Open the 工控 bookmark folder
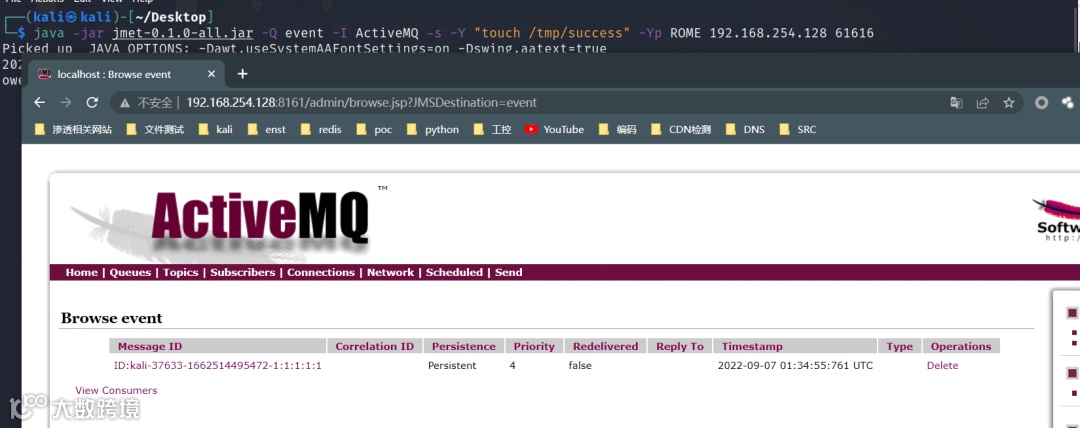The image size is (1080, 428). (492, 129)
